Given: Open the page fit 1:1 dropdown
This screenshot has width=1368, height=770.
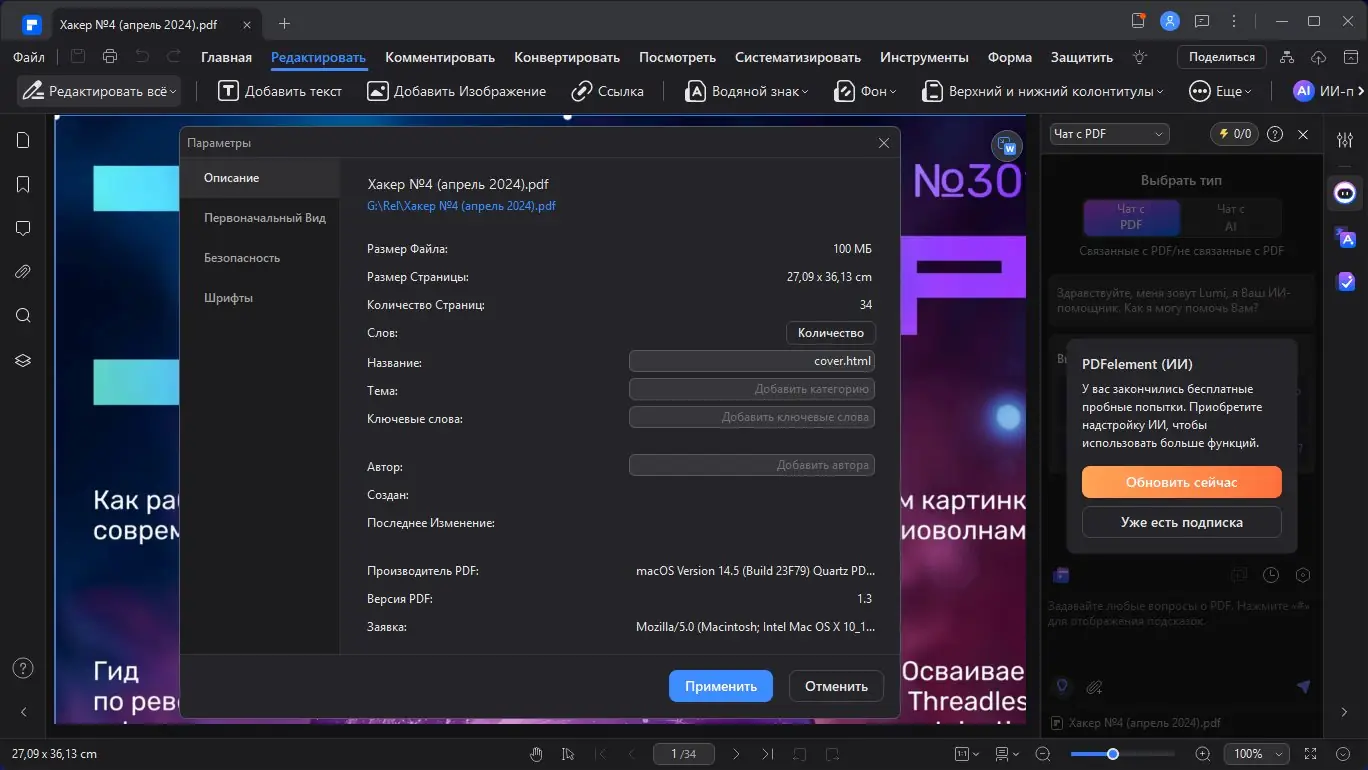Looking at the screenshot, I should point(966,754).
